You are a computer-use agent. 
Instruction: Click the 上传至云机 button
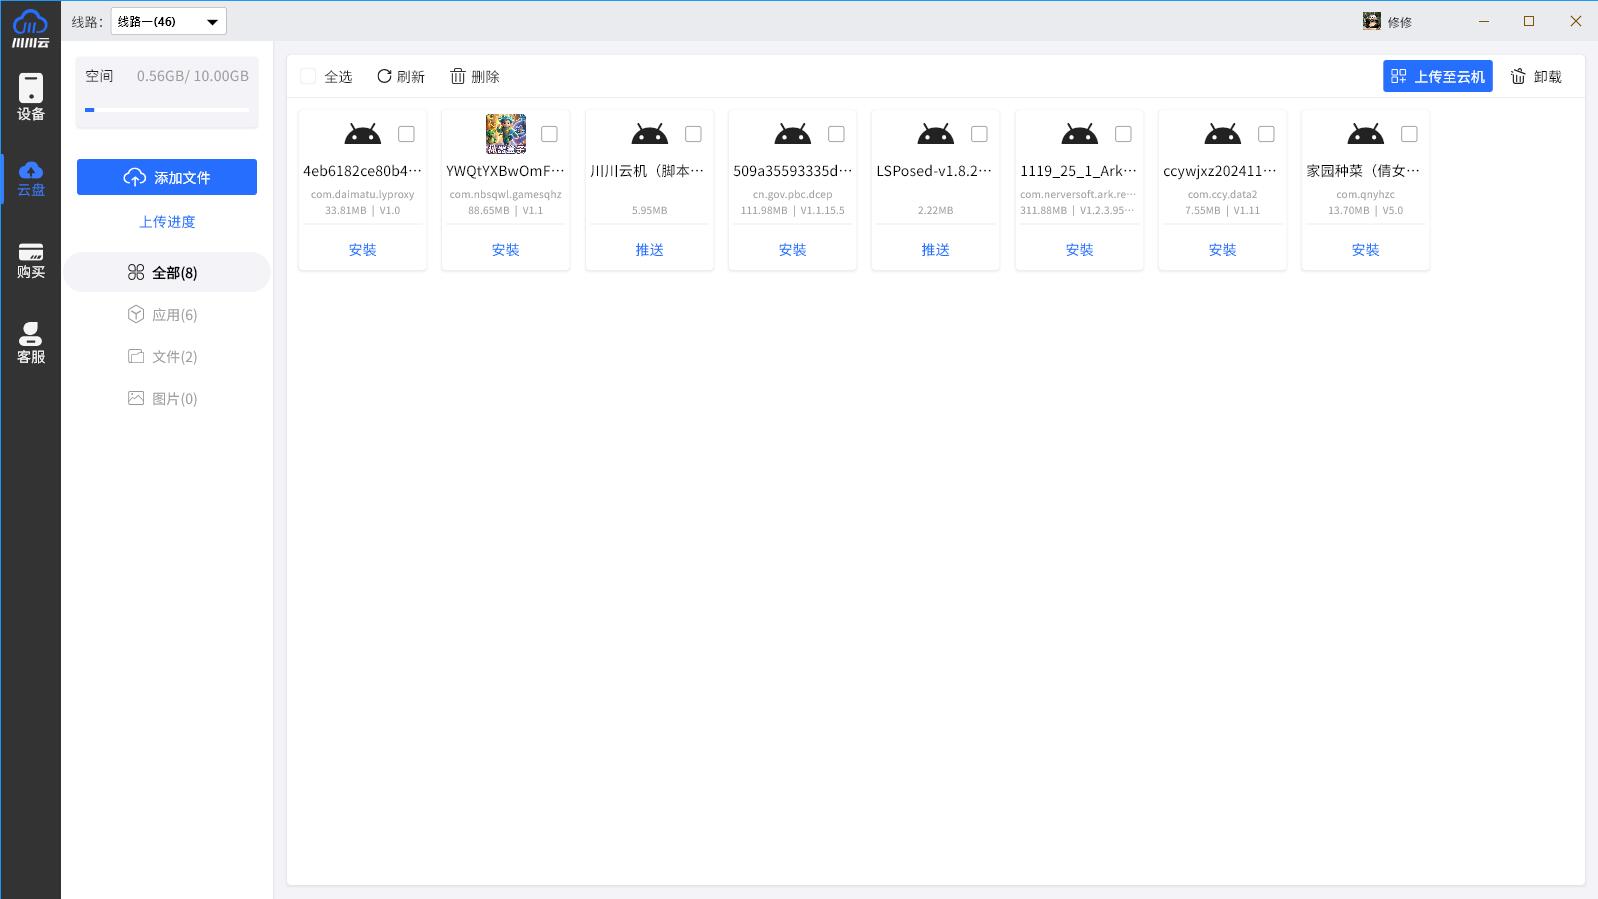point(1437,76)
